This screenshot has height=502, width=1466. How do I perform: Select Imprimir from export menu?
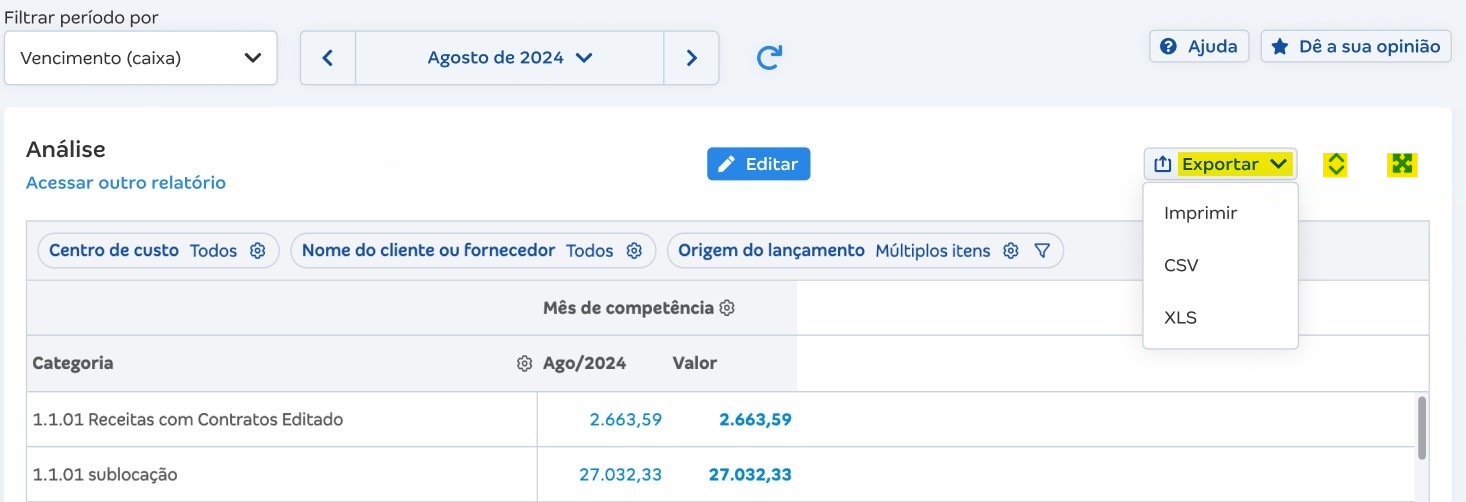pyautogui.click(x=1201, y=213)
